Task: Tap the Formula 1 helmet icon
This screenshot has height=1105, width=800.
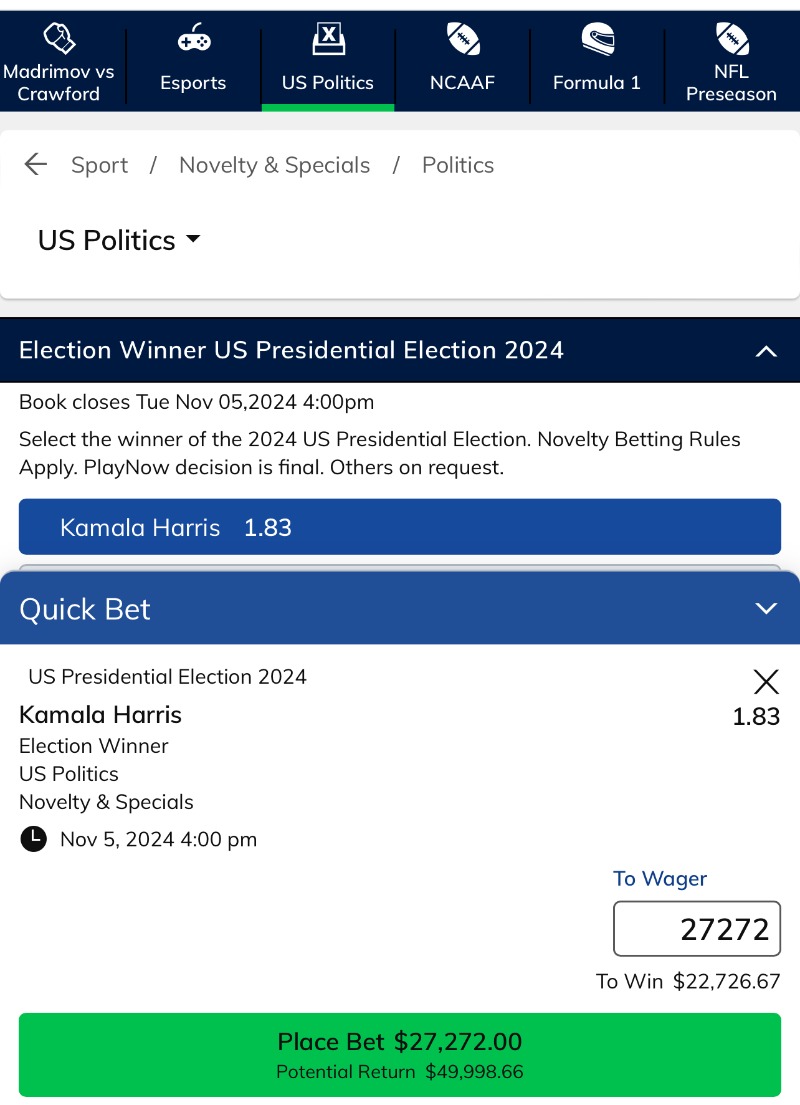Action: pos(597,39)
